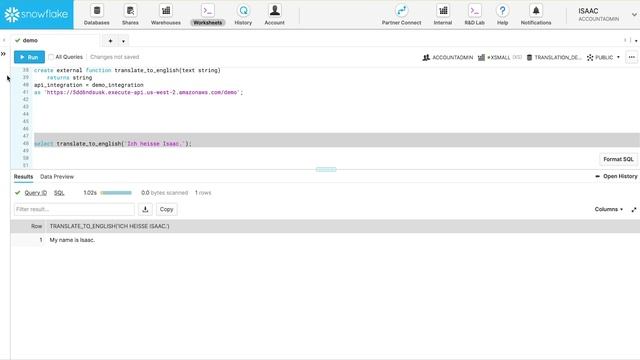Open Notifications bell
640x360 pixels.
tap(536, 15)
